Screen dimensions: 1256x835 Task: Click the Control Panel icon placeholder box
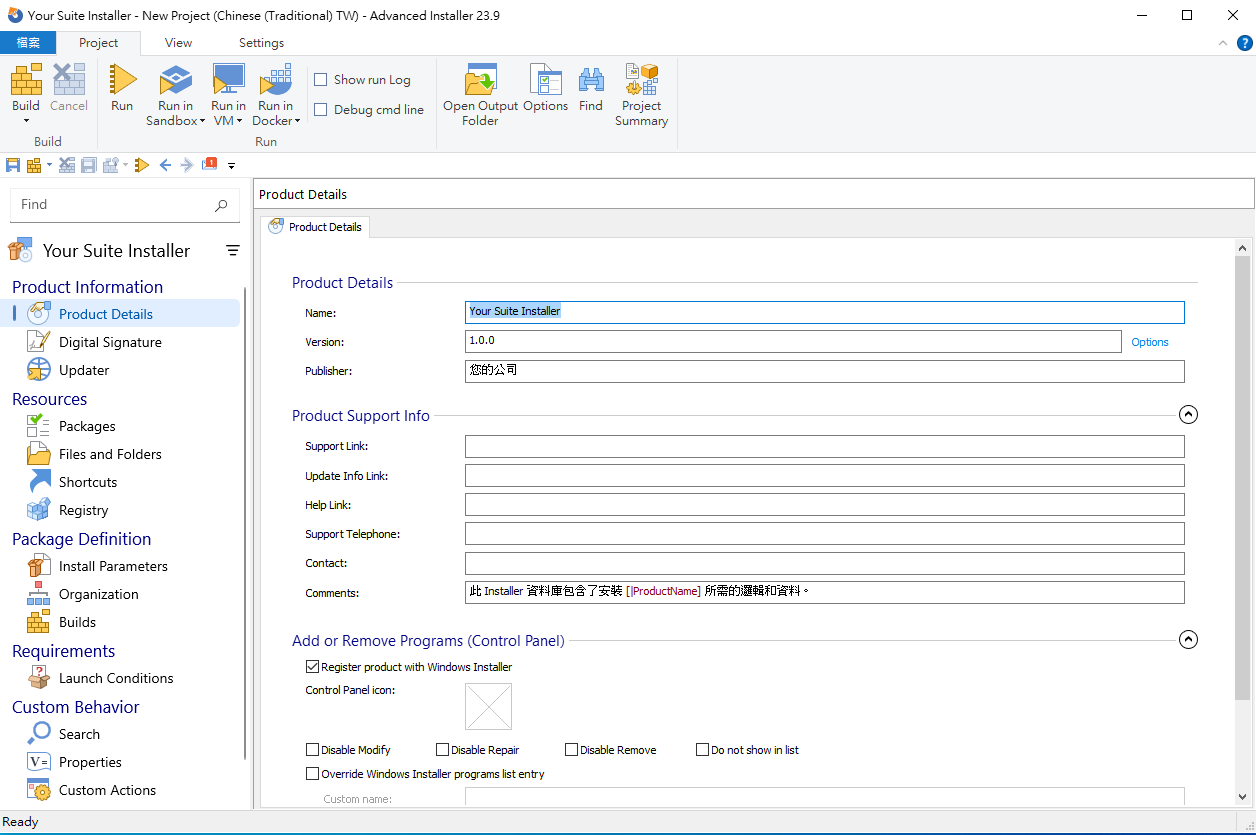coord(488,707)
